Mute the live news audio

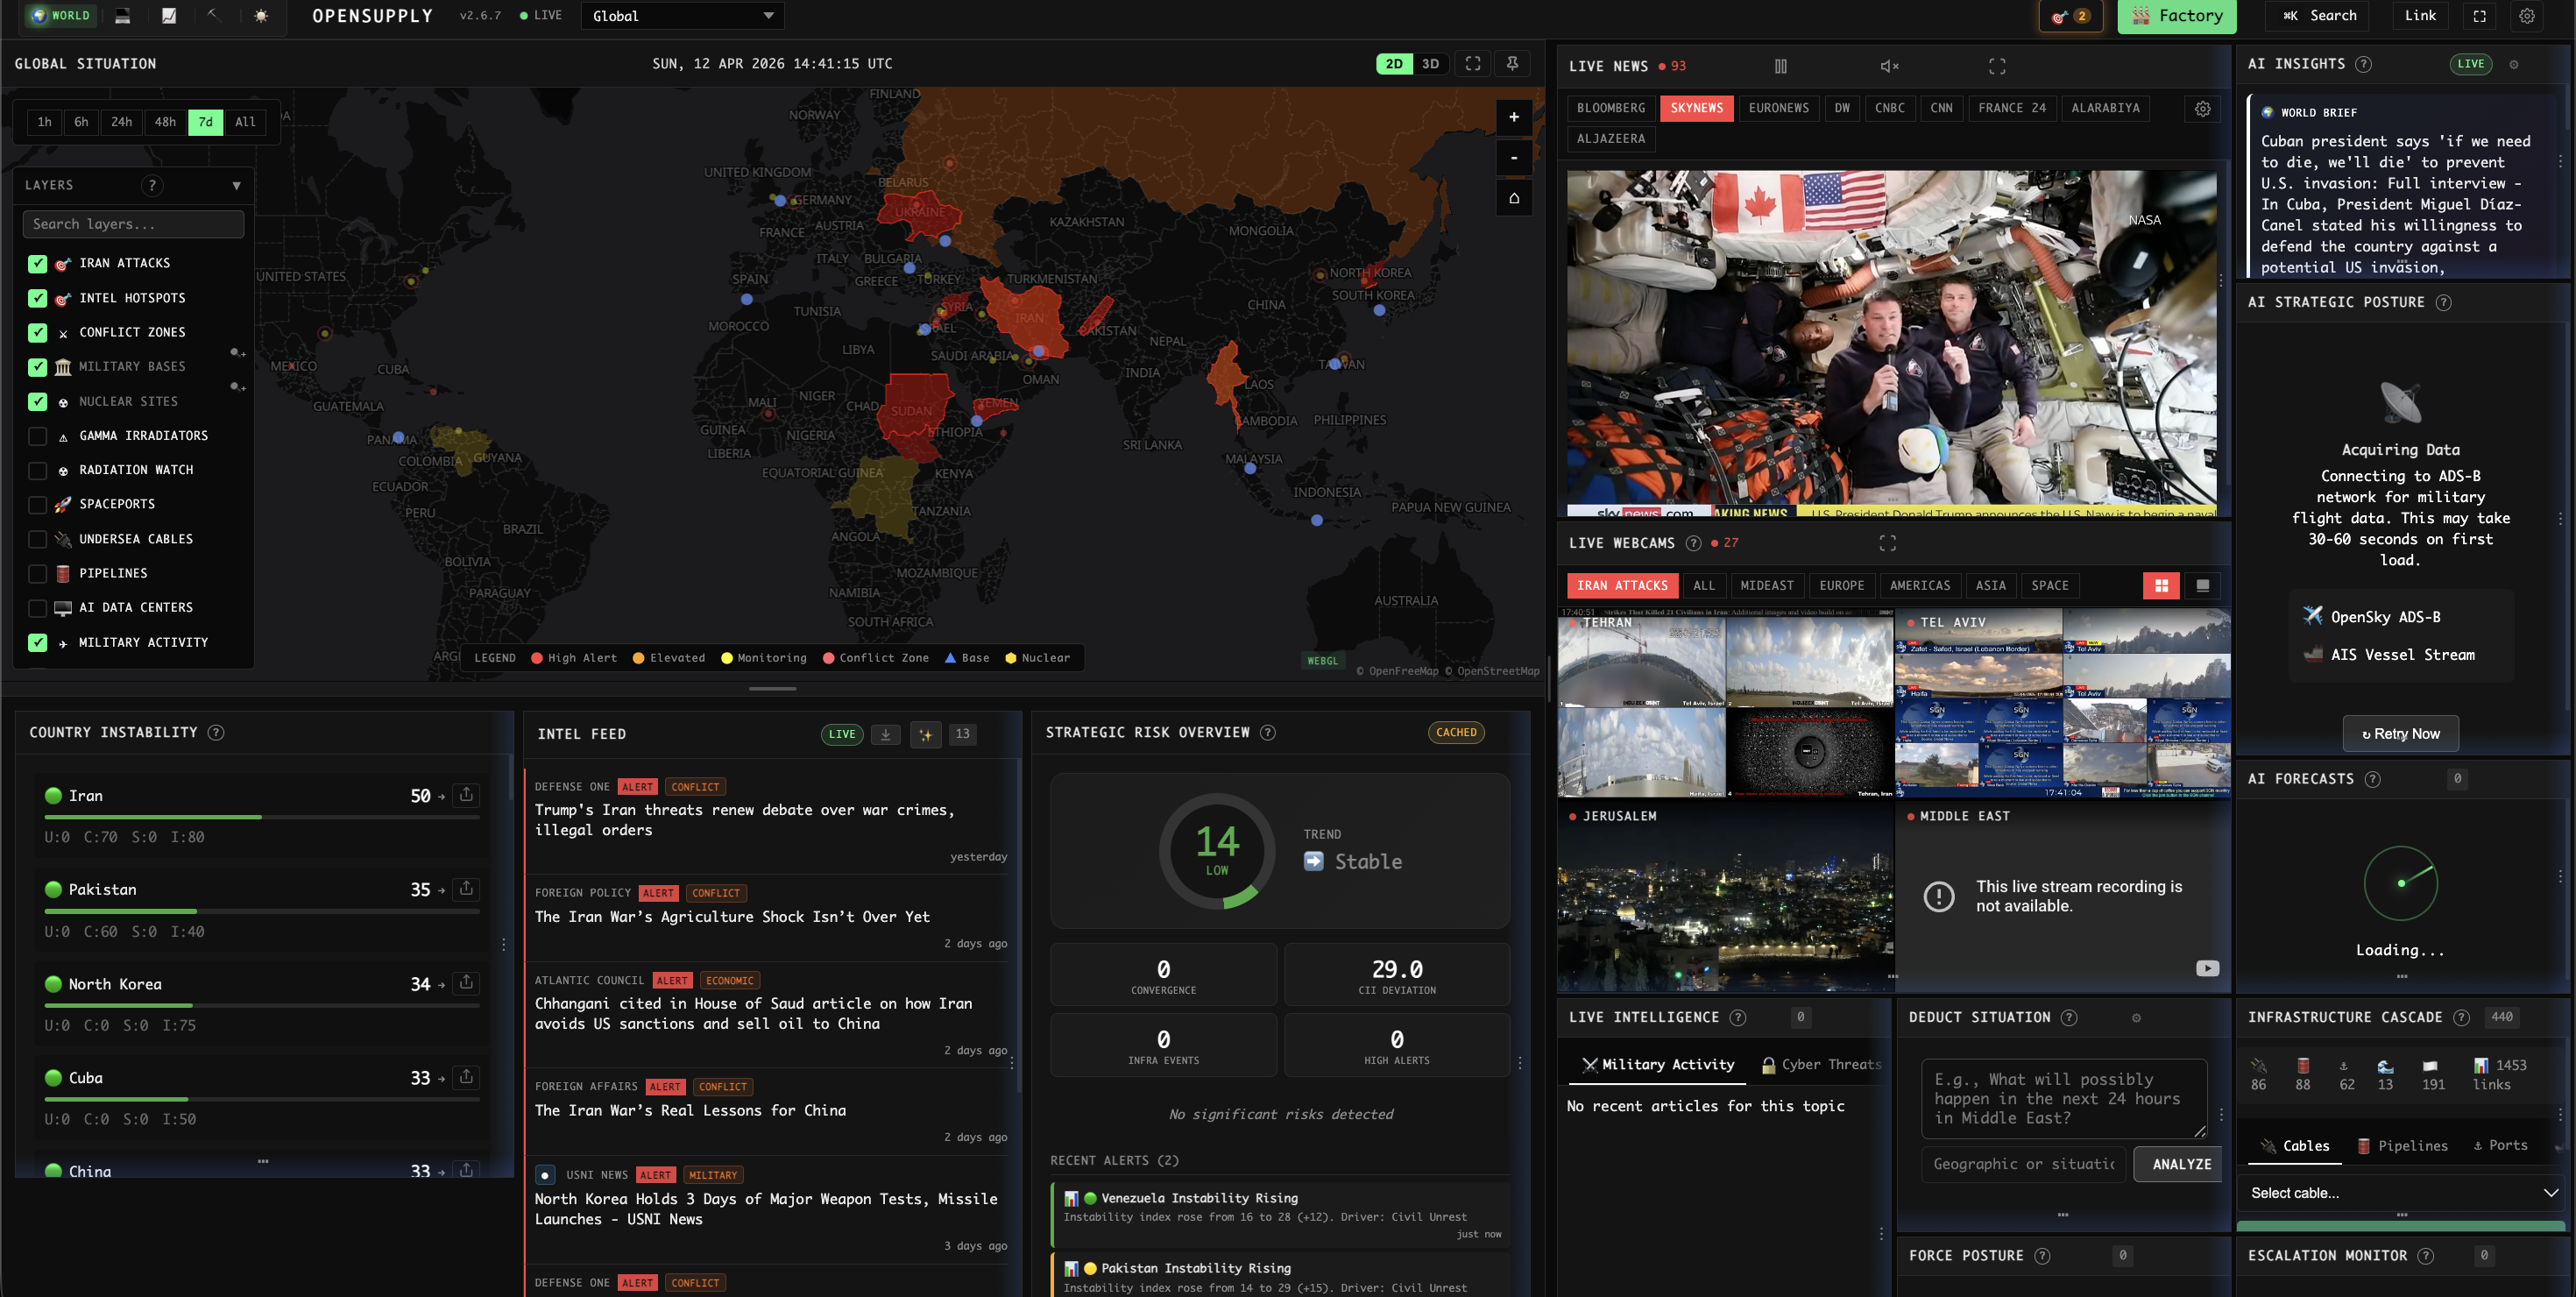coord(1888,66)
